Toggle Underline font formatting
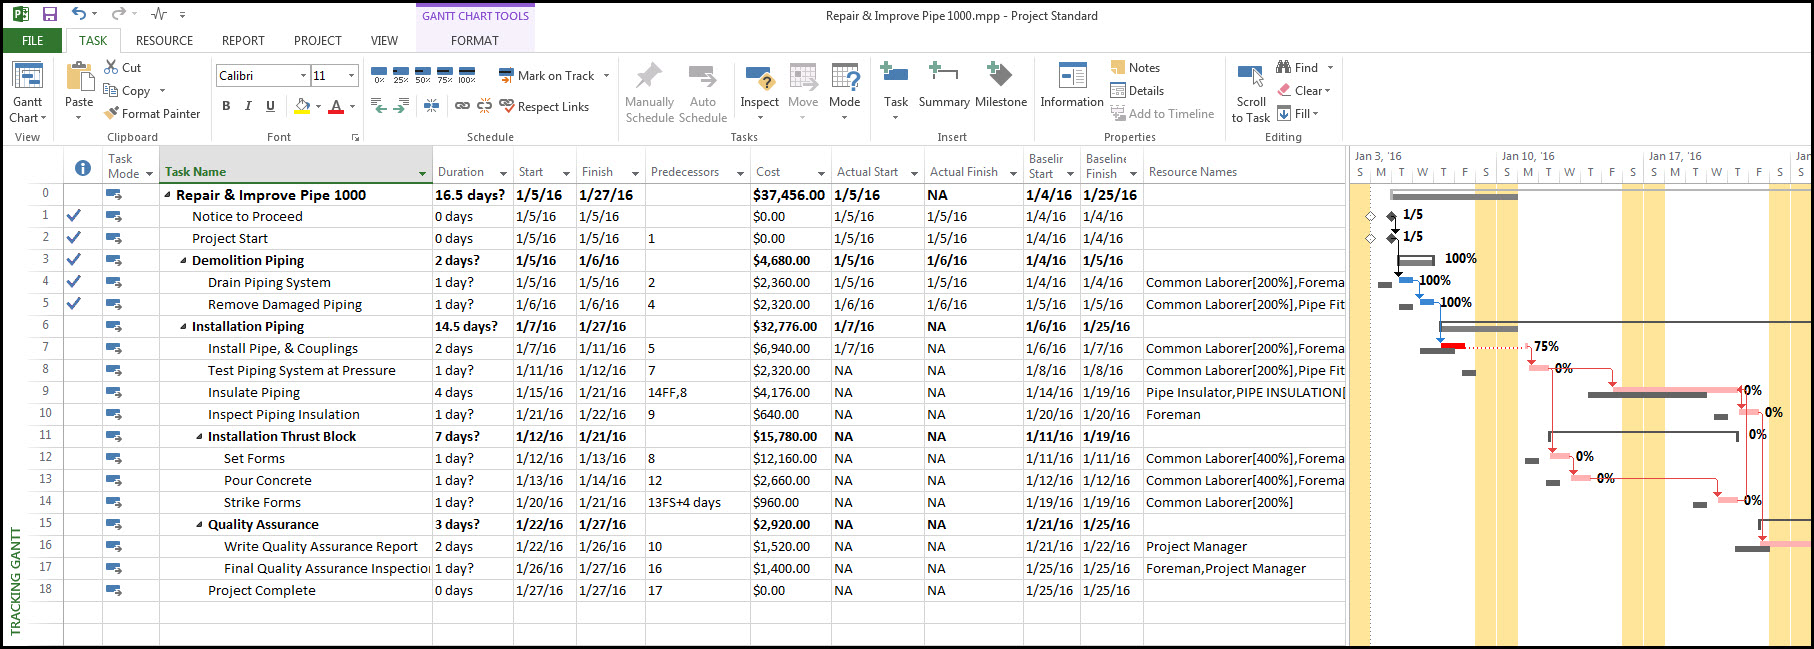The height and width of the screenshot is (649, 1814). [x=270, y=106]
